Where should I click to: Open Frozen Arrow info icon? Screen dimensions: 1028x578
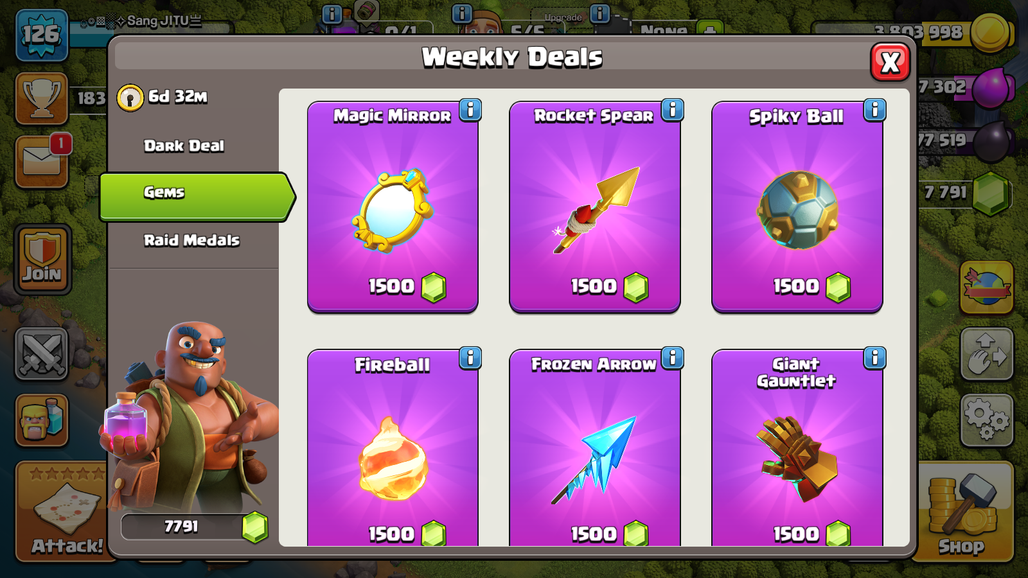[672, 358]
